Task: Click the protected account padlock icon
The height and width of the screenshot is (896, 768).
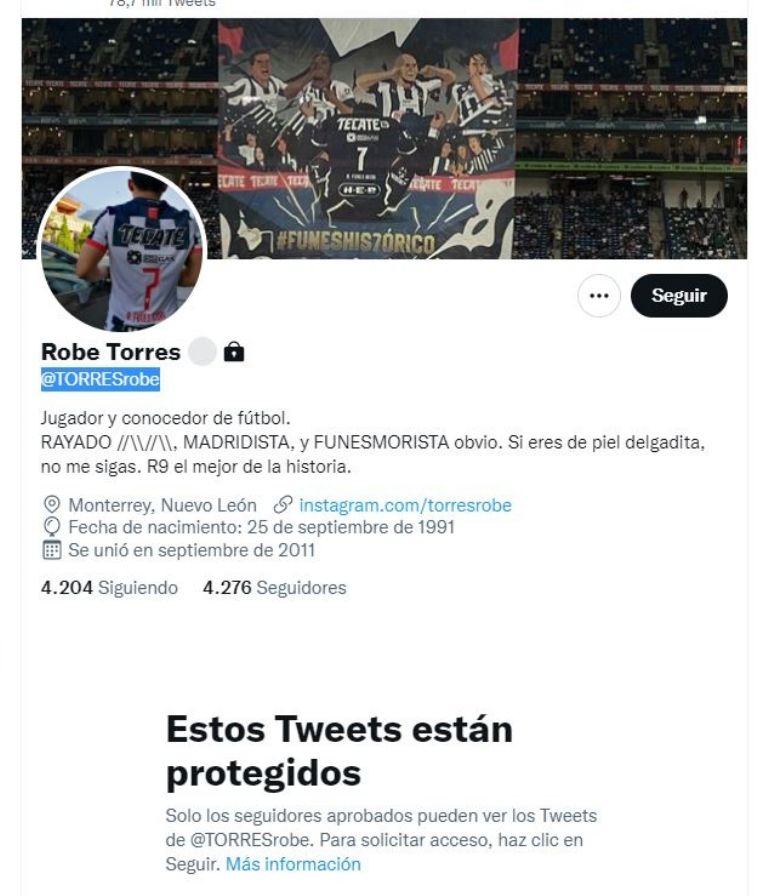Action: [x=234, y=351]
